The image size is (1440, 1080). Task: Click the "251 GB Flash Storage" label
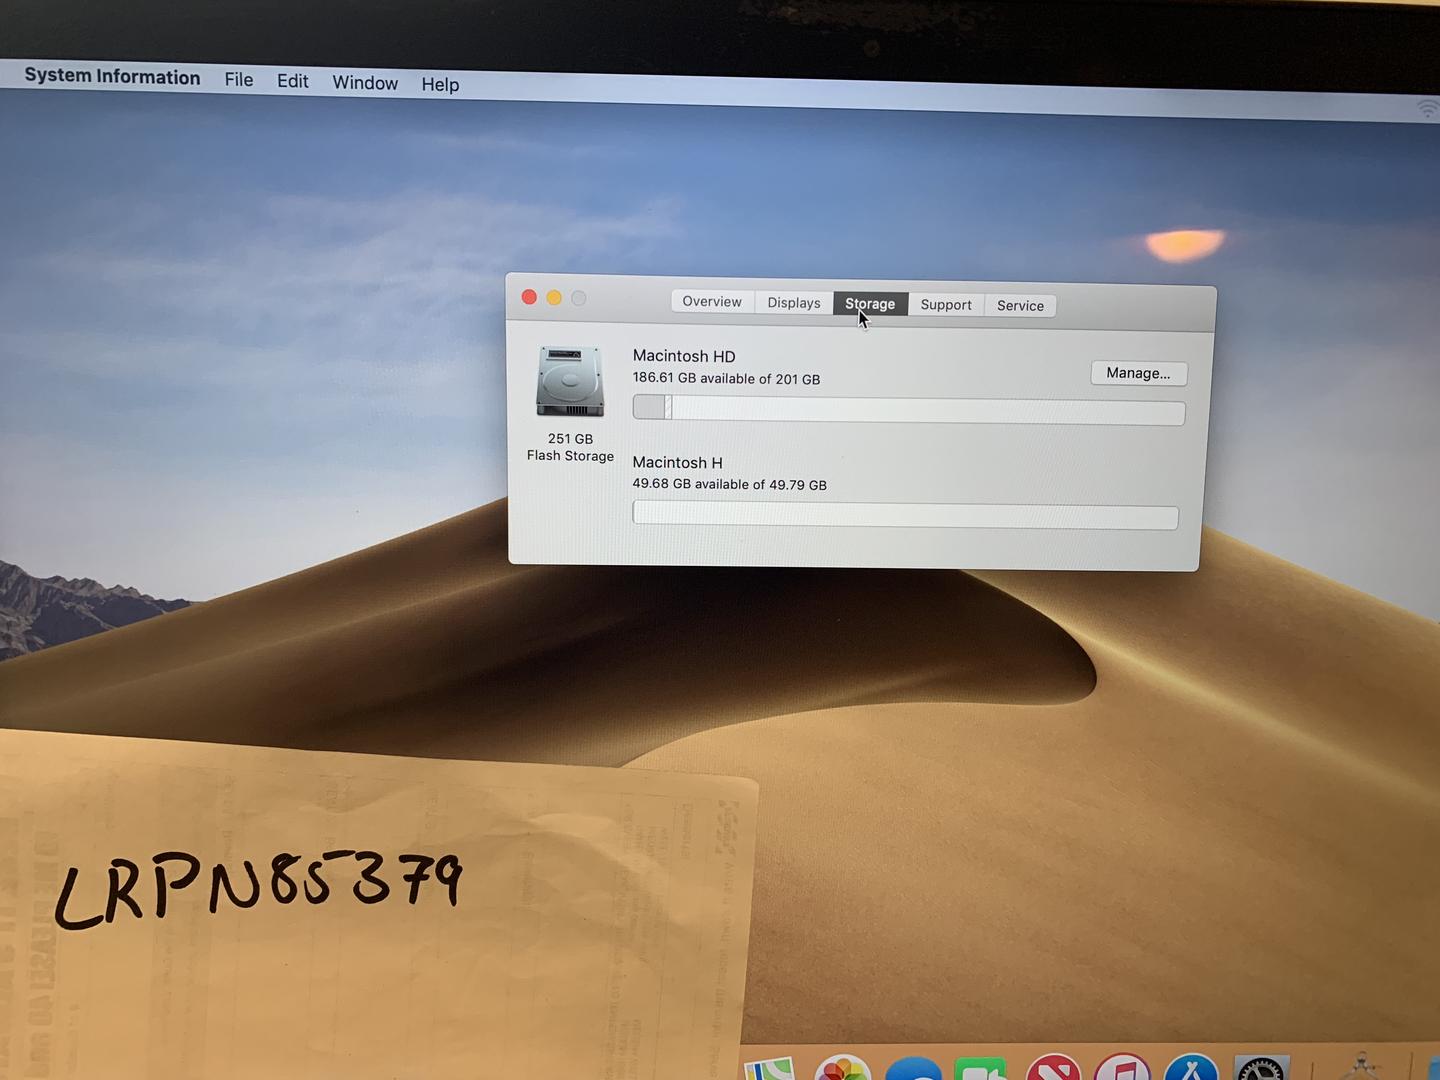(x=570, y=447)
